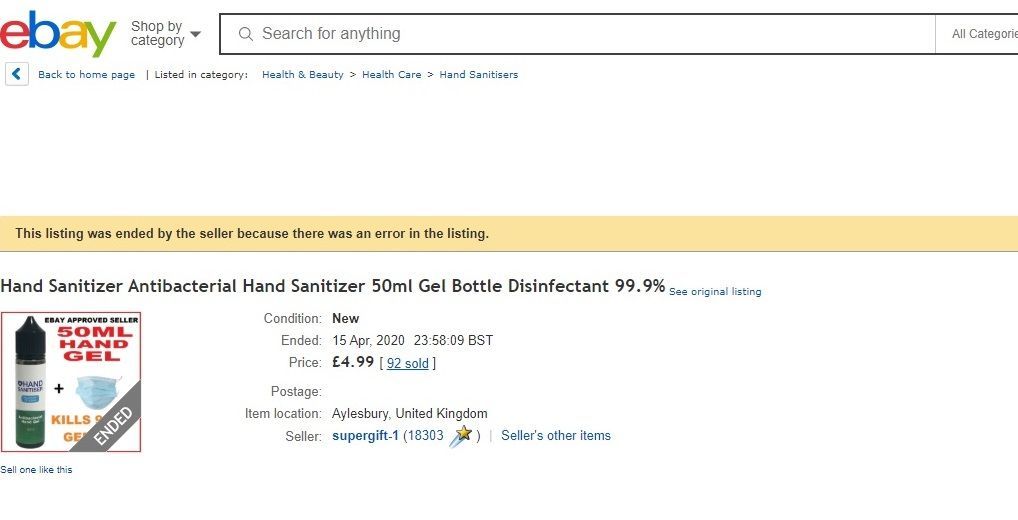Go back to home page link

point(86,75)
